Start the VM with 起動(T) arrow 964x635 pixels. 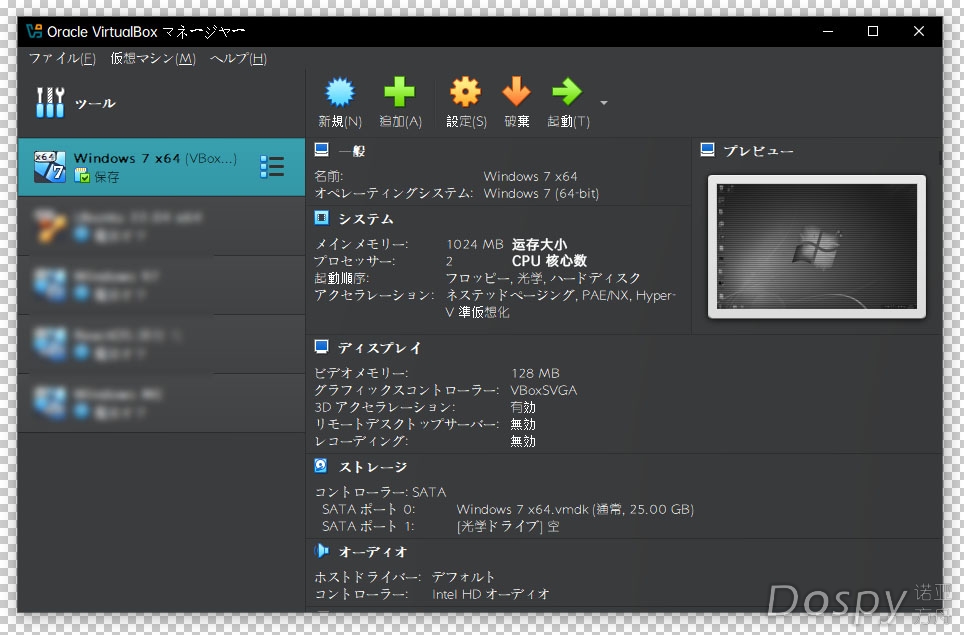[567, 92]
